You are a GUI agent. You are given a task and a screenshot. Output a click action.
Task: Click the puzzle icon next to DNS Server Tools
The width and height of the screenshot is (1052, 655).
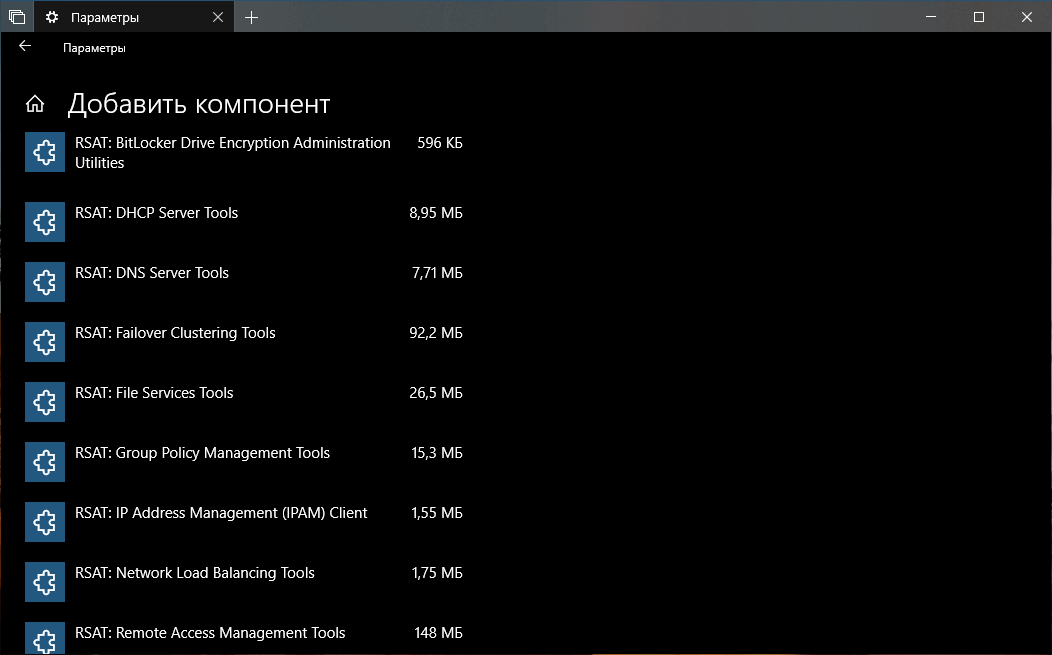coord(45,282)
